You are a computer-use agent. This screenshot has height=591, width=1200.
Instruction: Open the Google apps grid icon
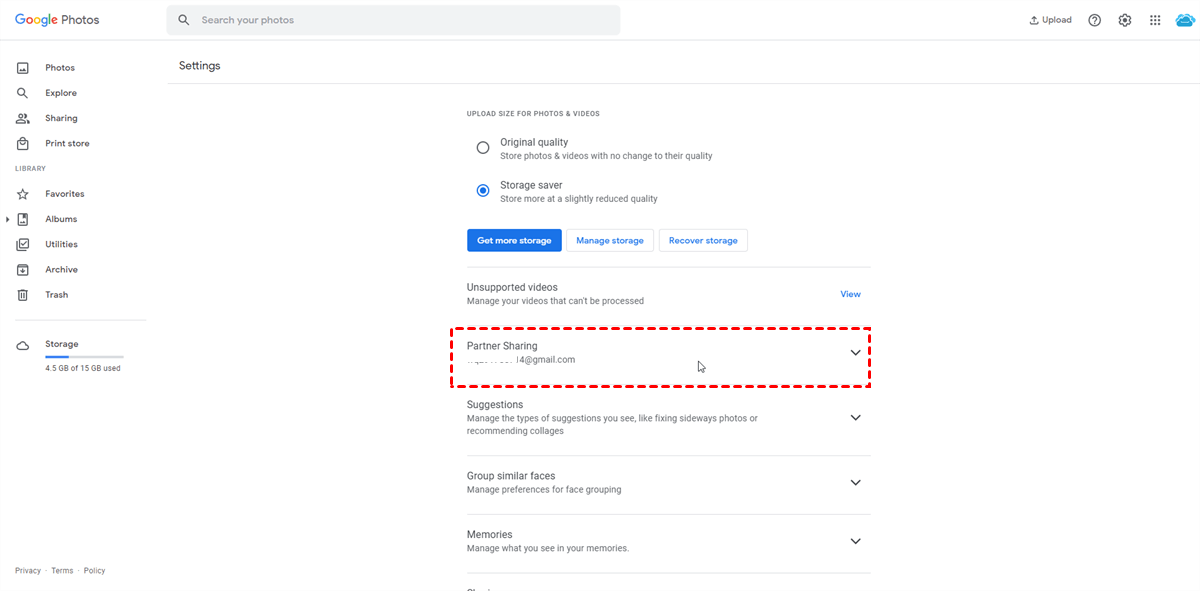1155,20
